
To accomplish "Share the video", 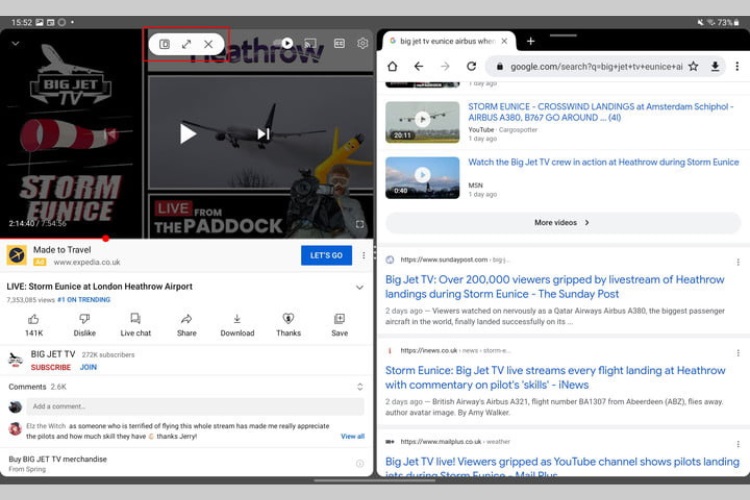I will (x=187, y=325).
